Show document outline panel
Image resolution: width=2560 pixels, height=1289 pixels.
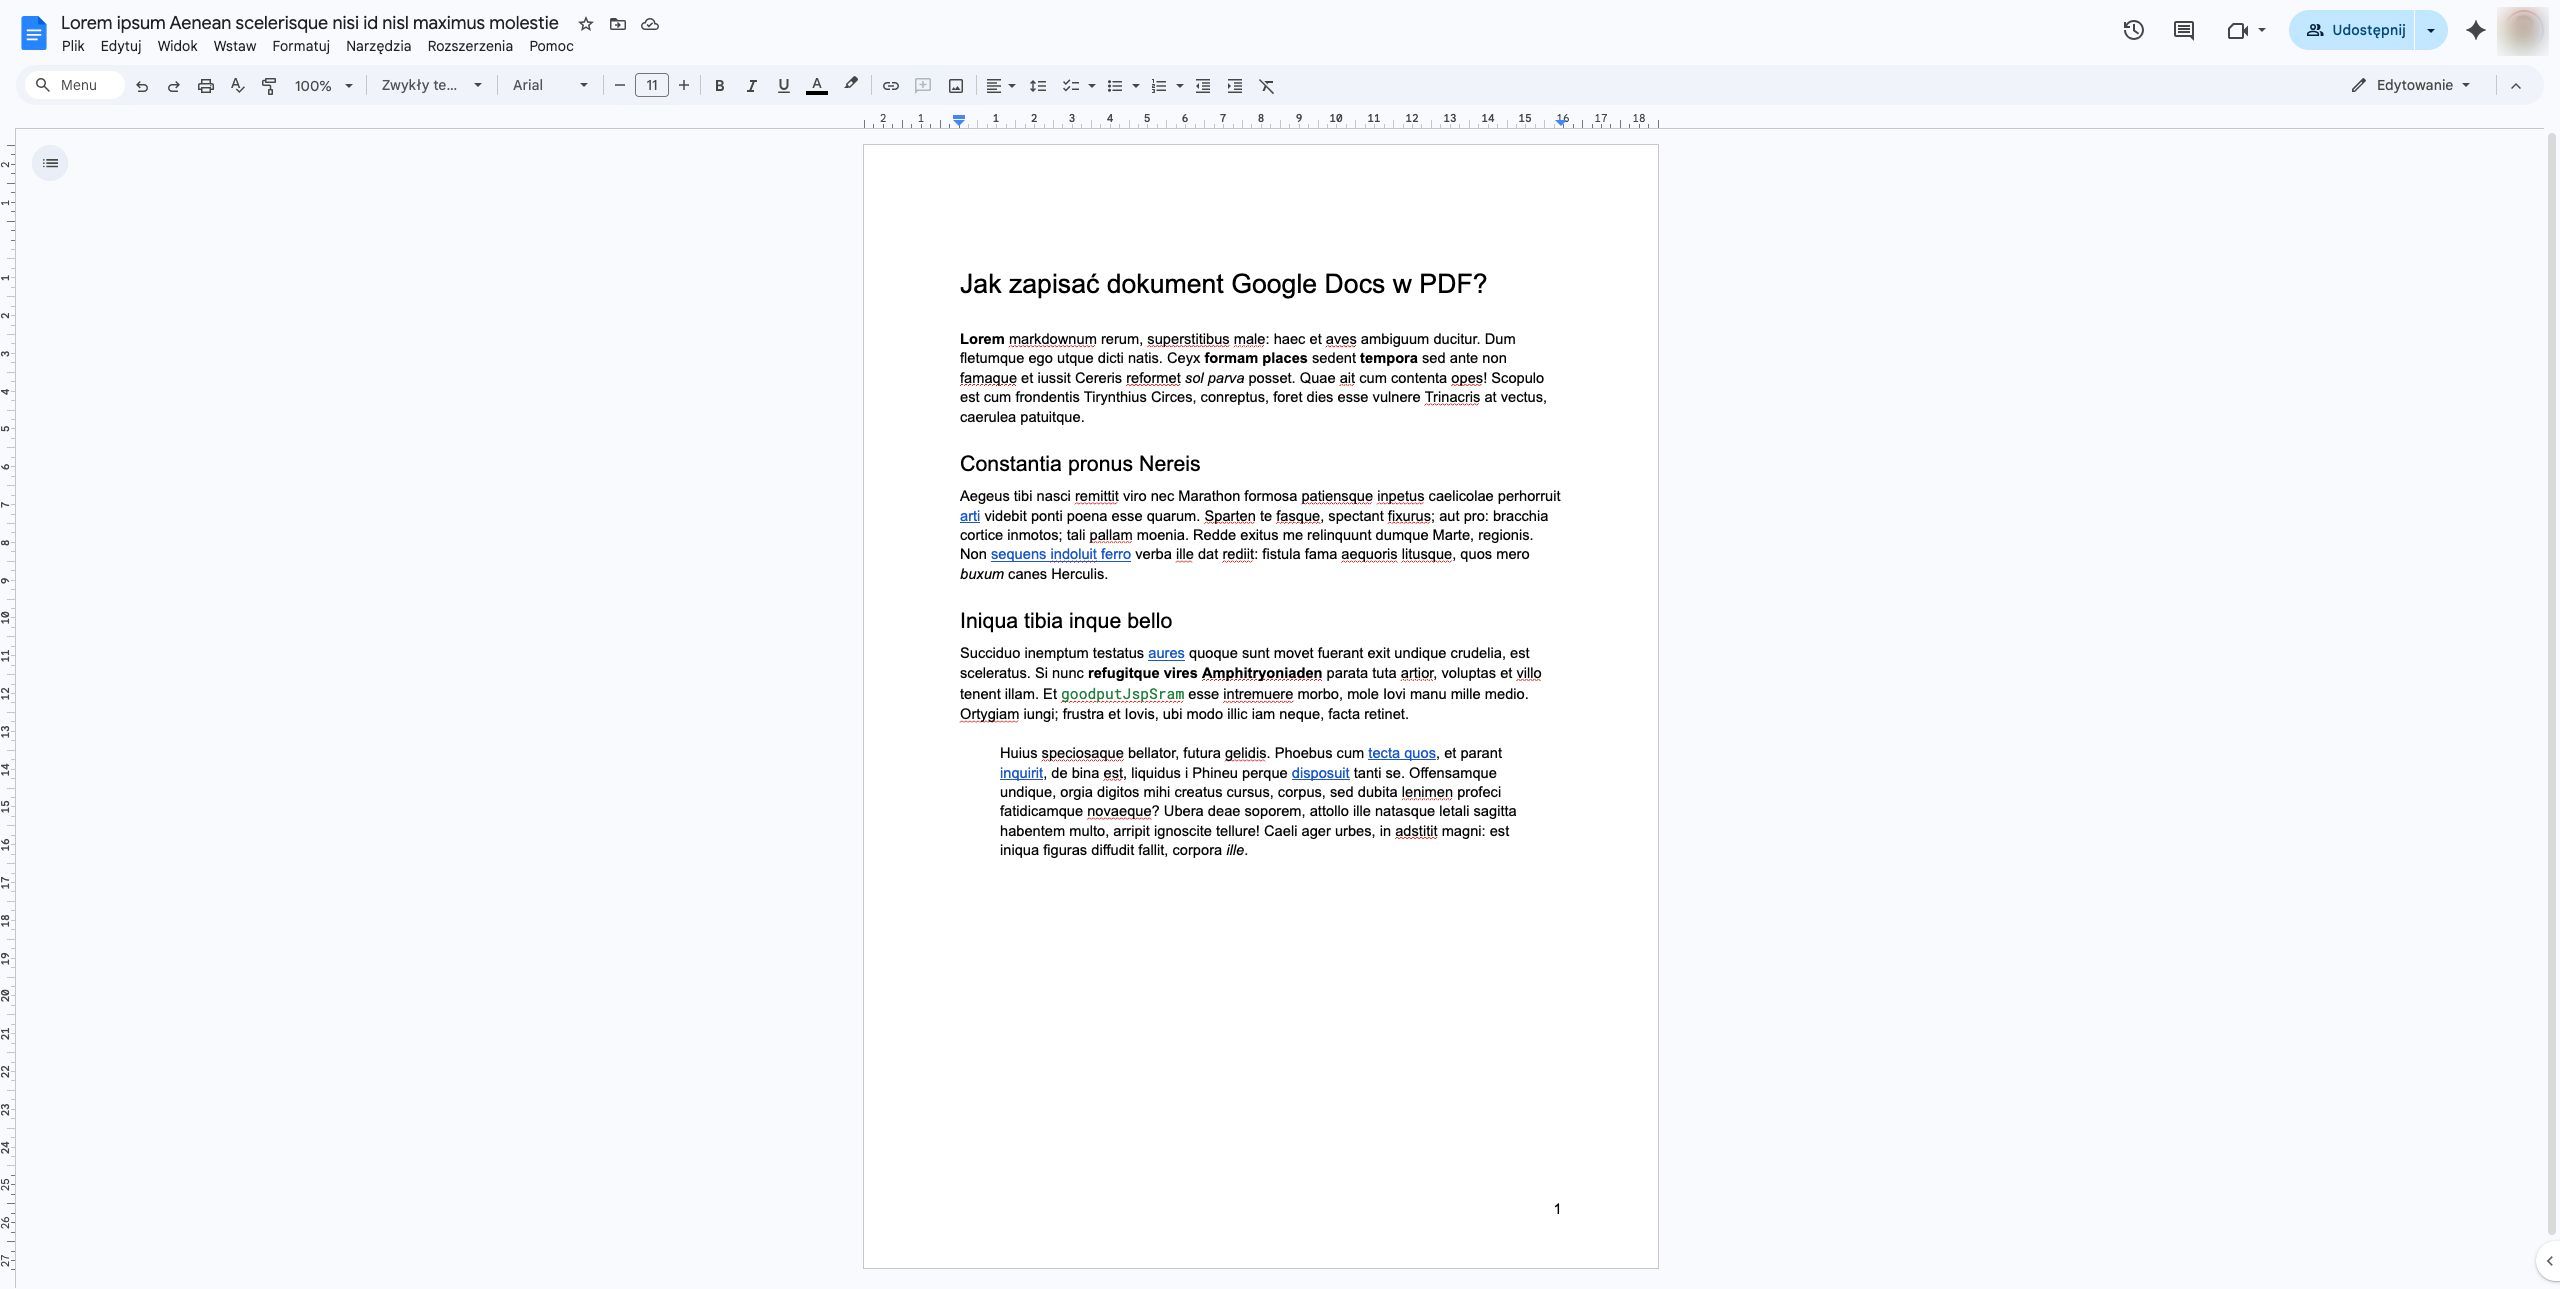(x=50, y=163)
